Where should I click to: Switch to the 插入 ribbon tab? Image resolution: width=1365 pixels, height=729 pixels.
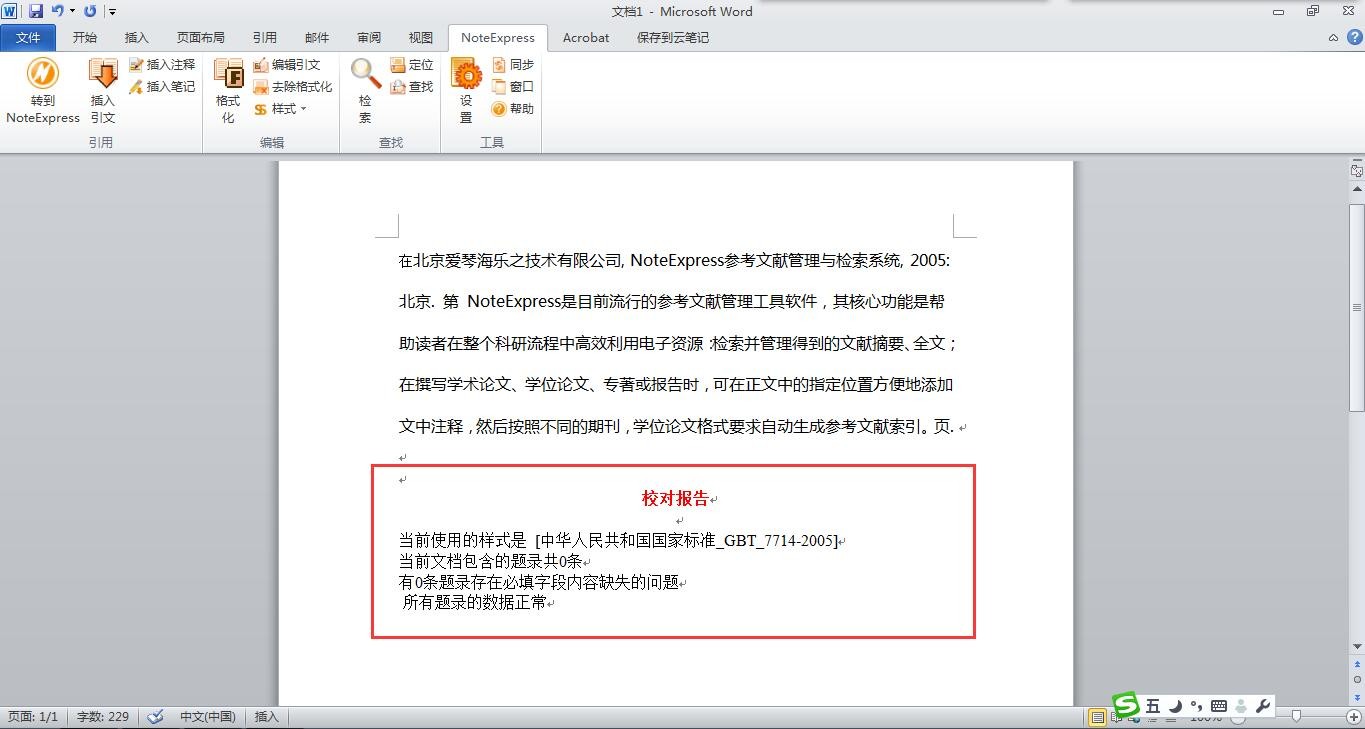coord(136,37)
